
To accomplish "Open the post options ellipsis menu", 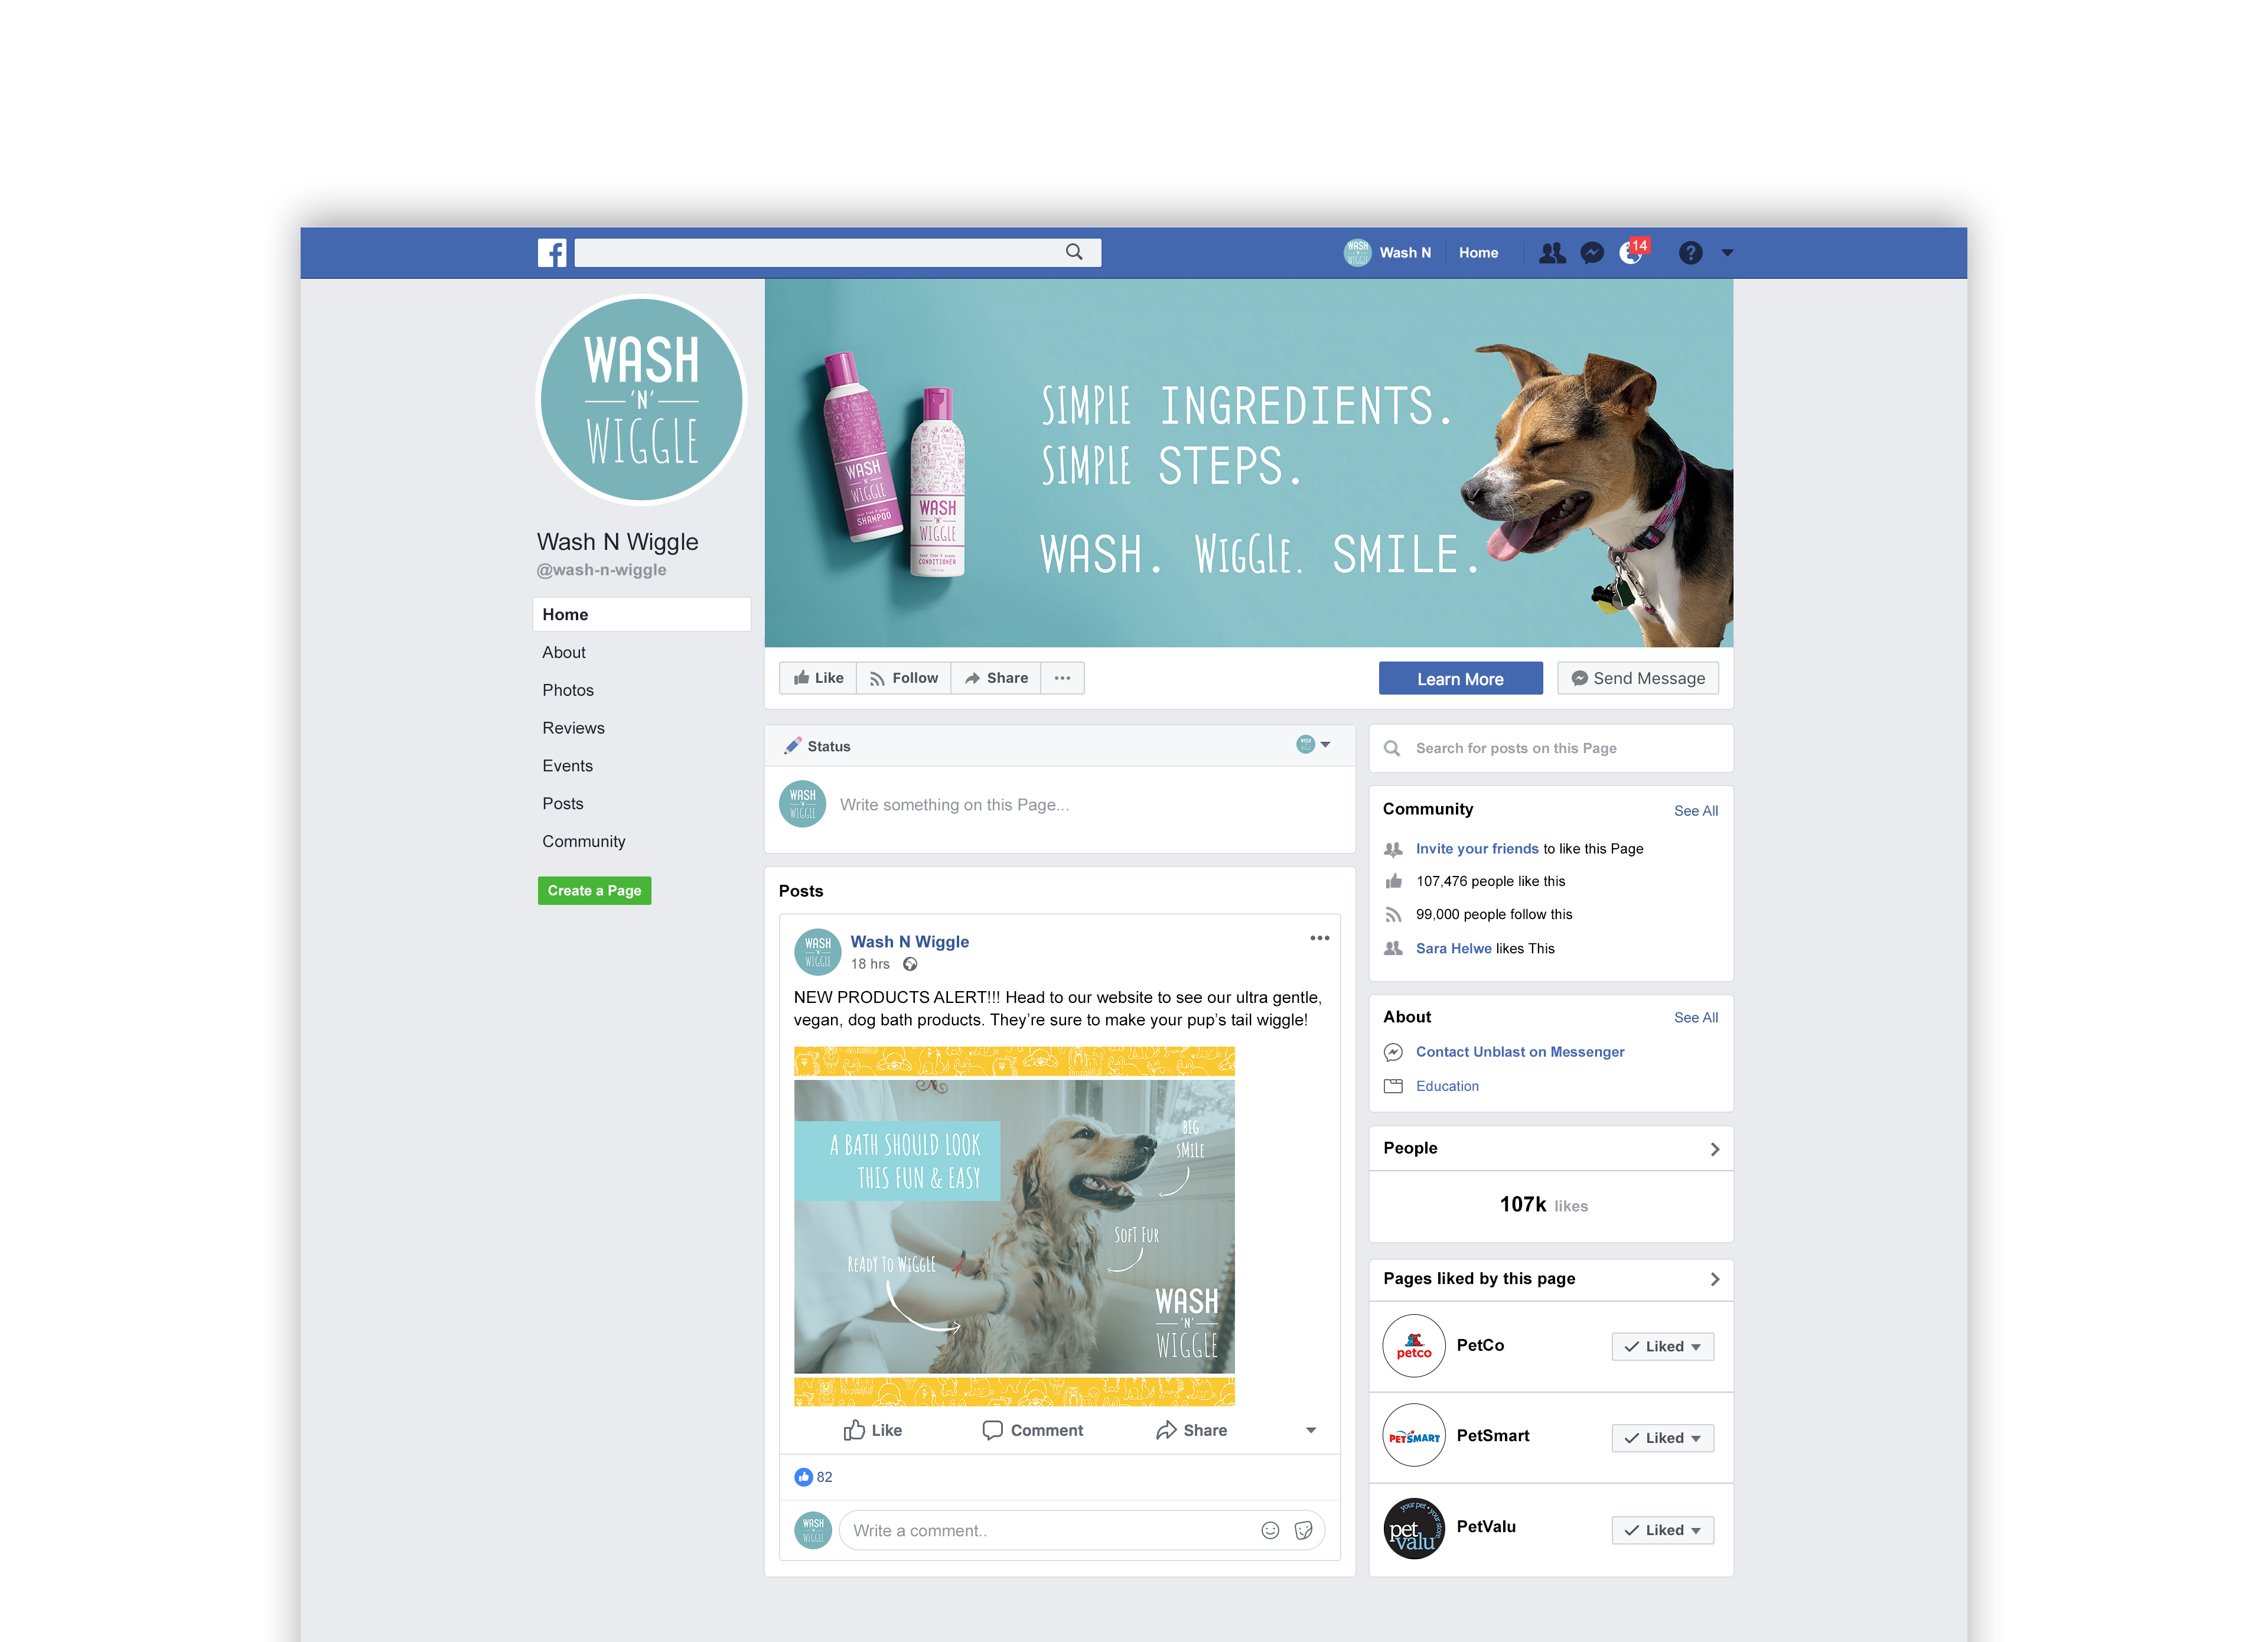I will tap(1319, 938).
